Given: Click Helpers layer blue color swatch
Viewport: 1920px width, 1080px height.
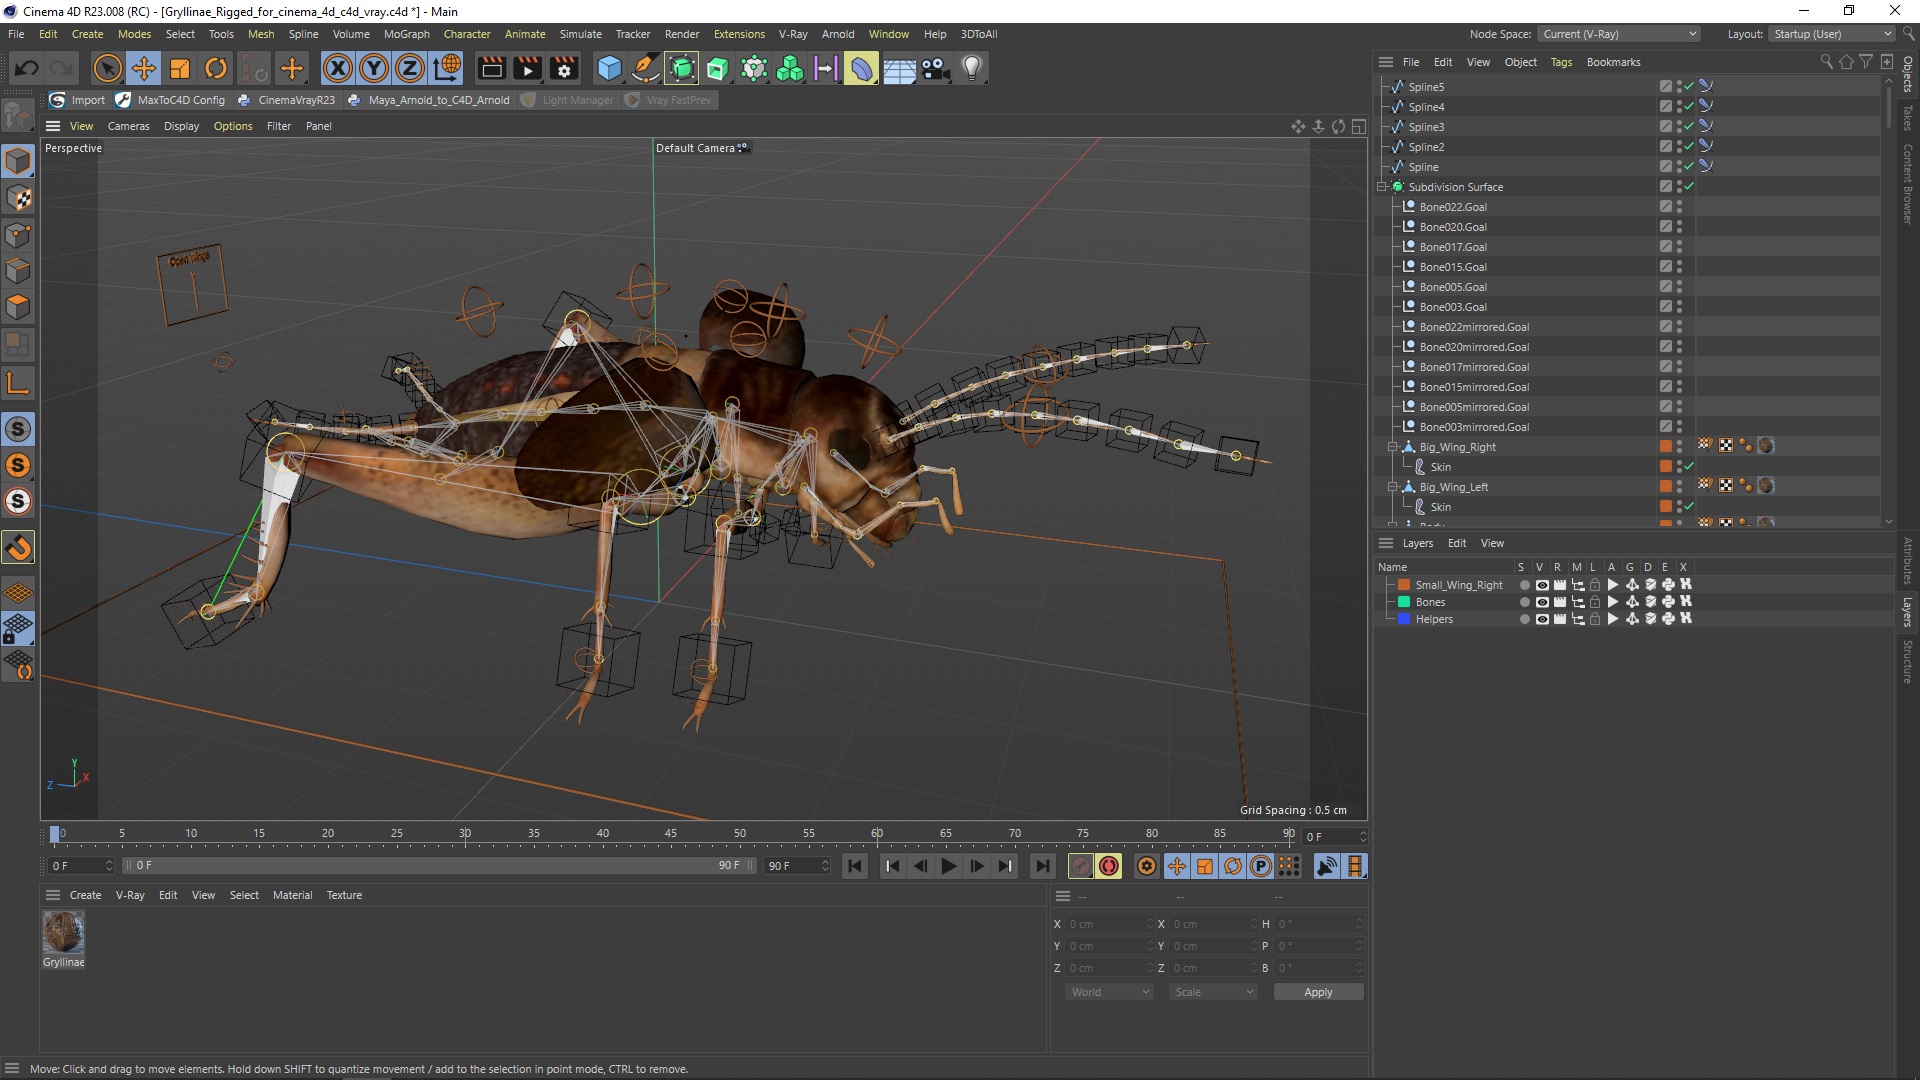Looking at the screenshot, I should pyautogui.click(x=1404, y=619).
